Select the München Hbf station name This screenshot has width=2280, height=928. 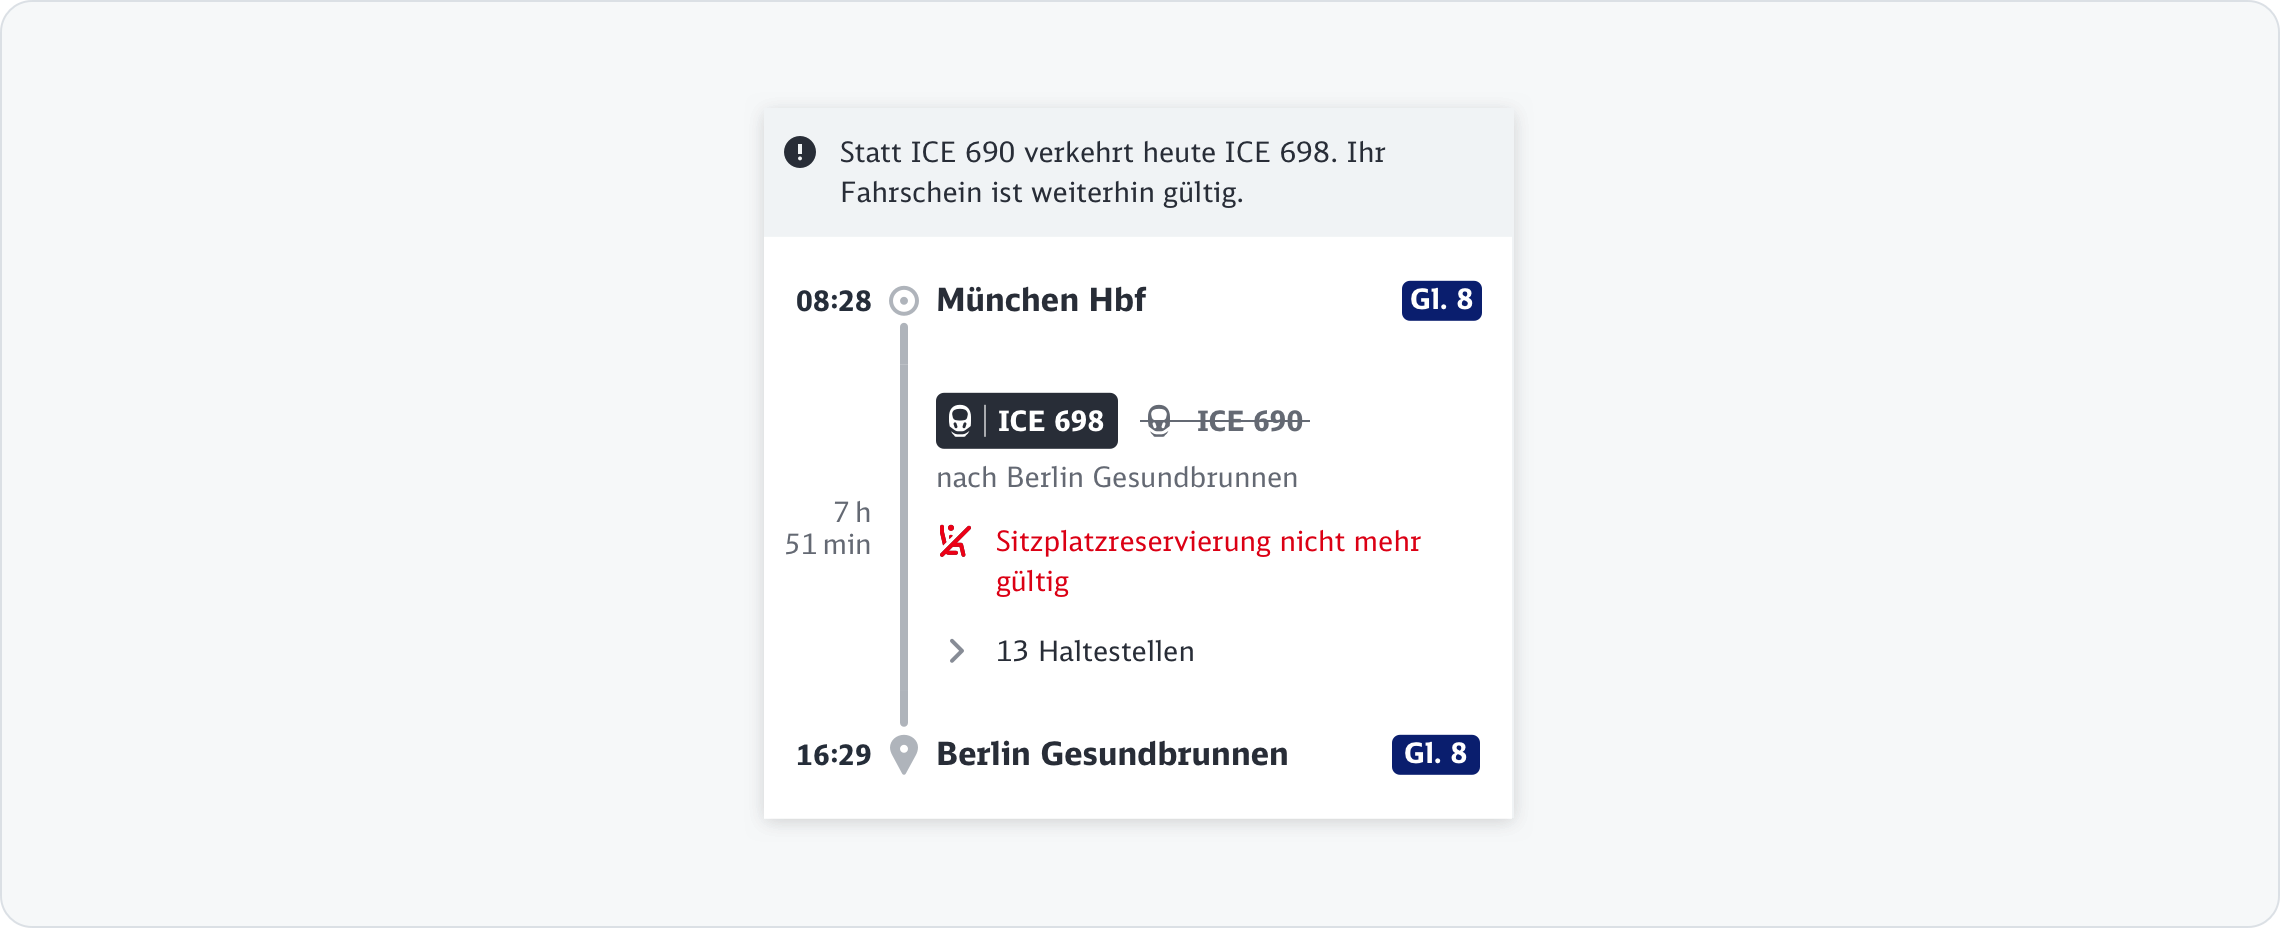1041,300
